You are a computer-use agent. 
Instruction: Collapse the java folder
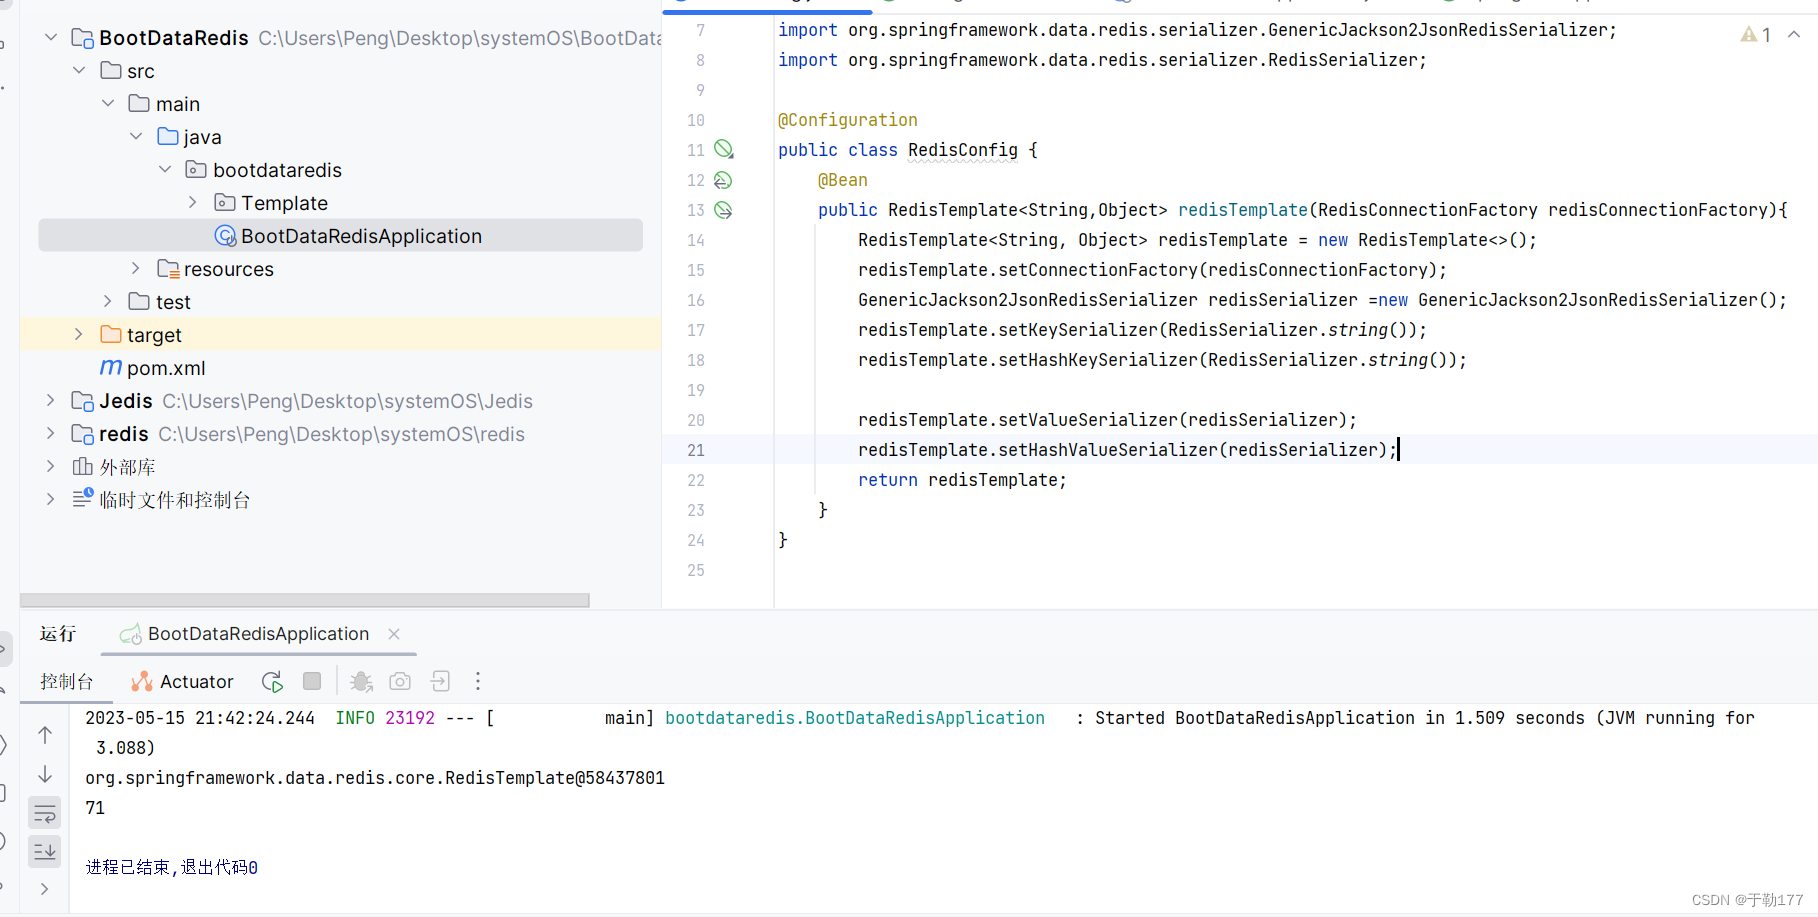[x=136, y=137]
